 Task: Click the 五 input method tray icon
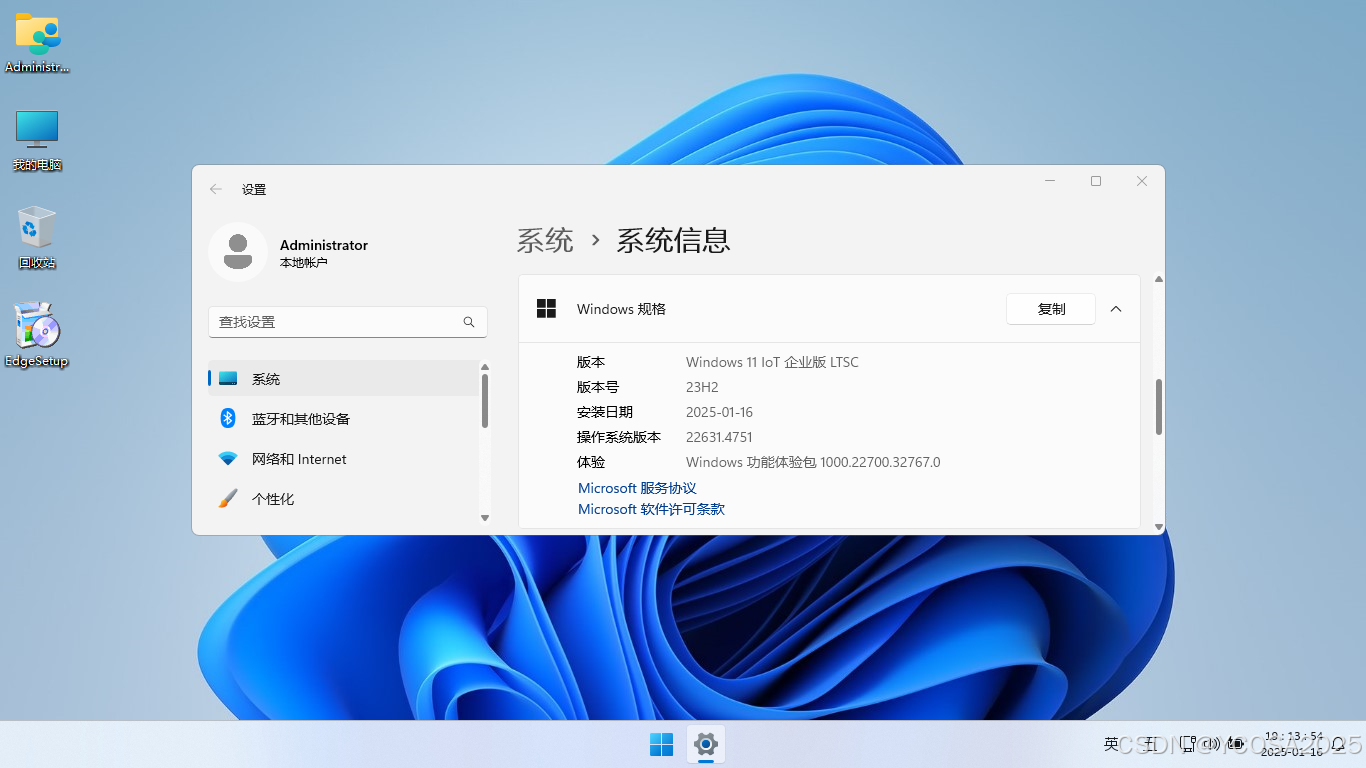pos(1149,744)
